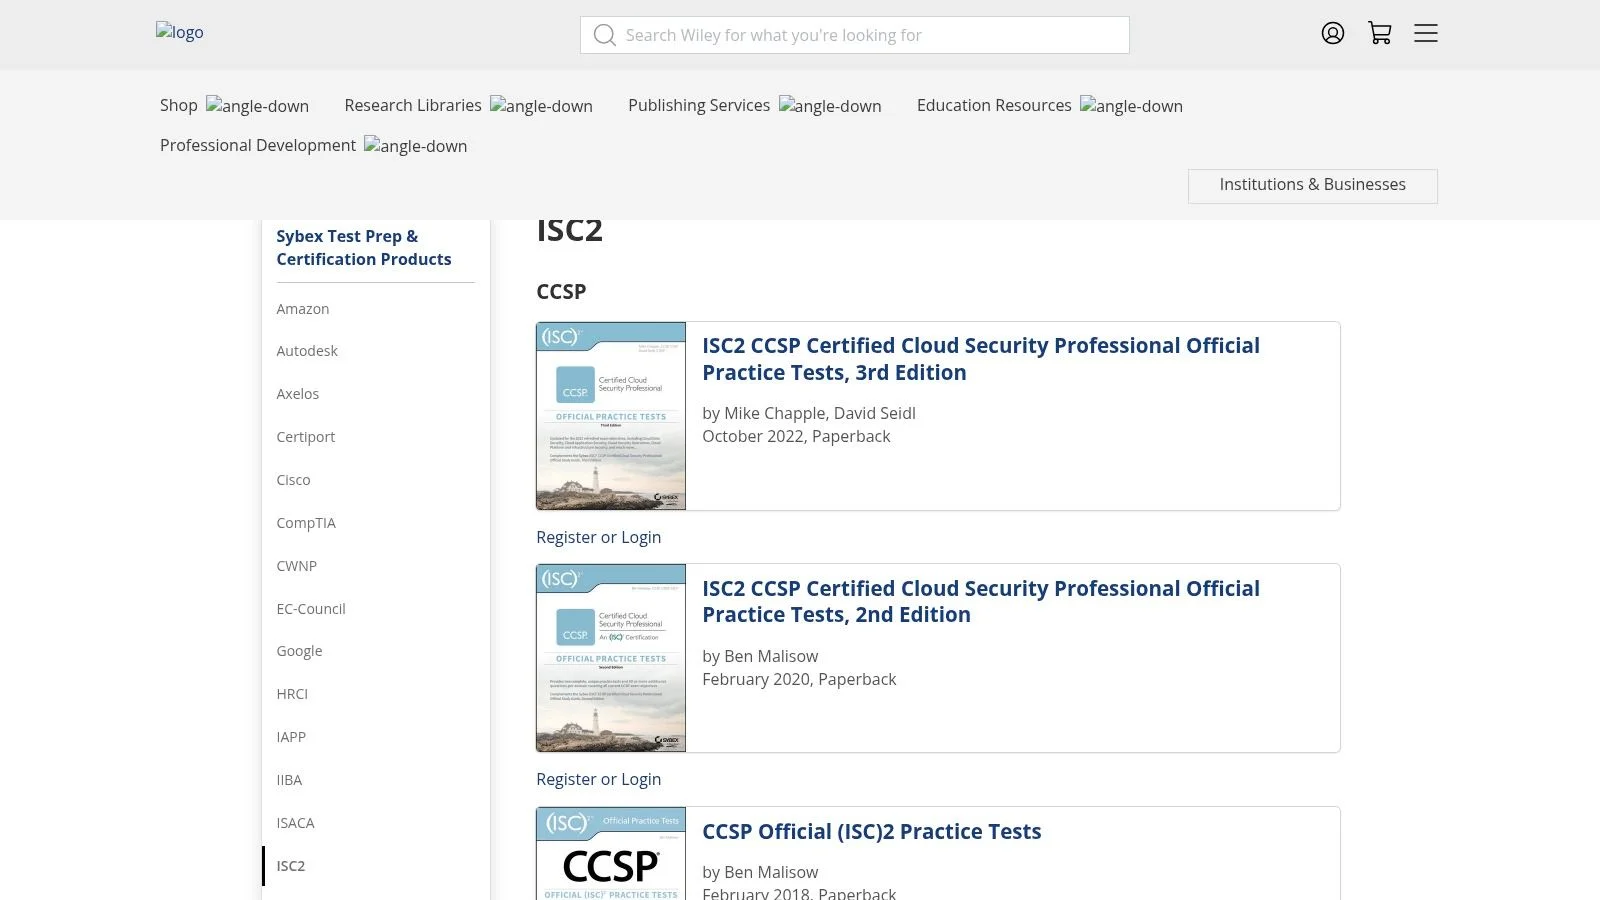Select HRCI in the sidebar
Screen dimensions: 1600x900
[x=292, y=695]
